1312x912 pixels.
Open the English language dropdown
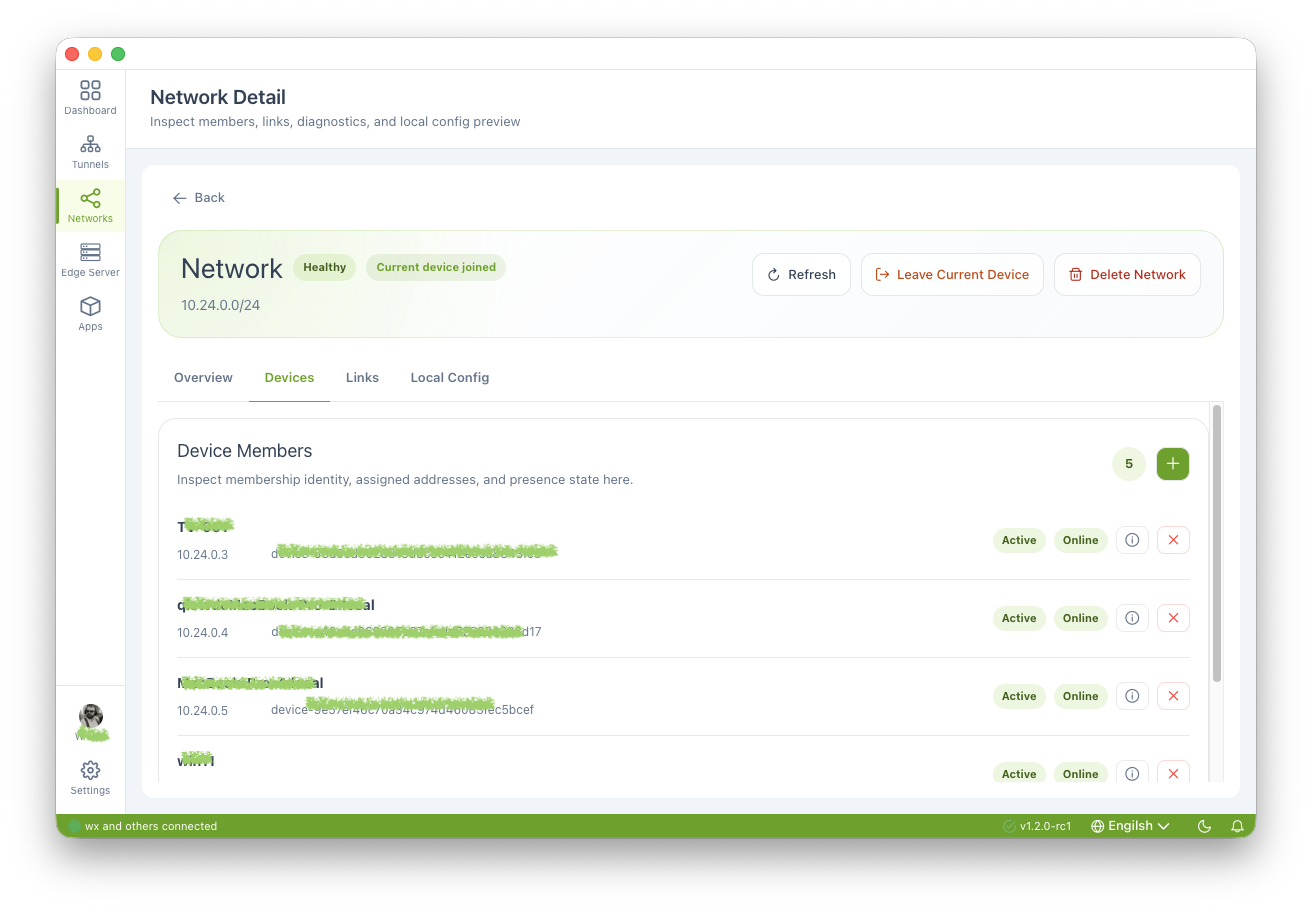click(1130, 826)
